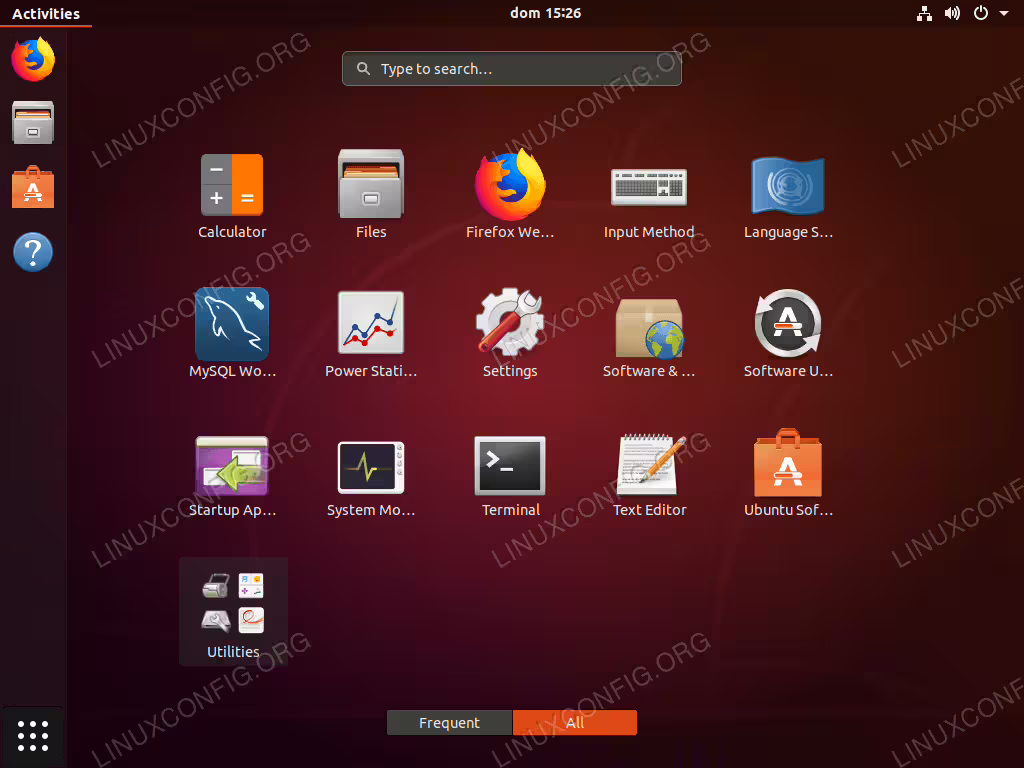Open the Utilities app folder
This screenshot has height=768, width=1024.
pyautogui.click(x=233, y=611)
